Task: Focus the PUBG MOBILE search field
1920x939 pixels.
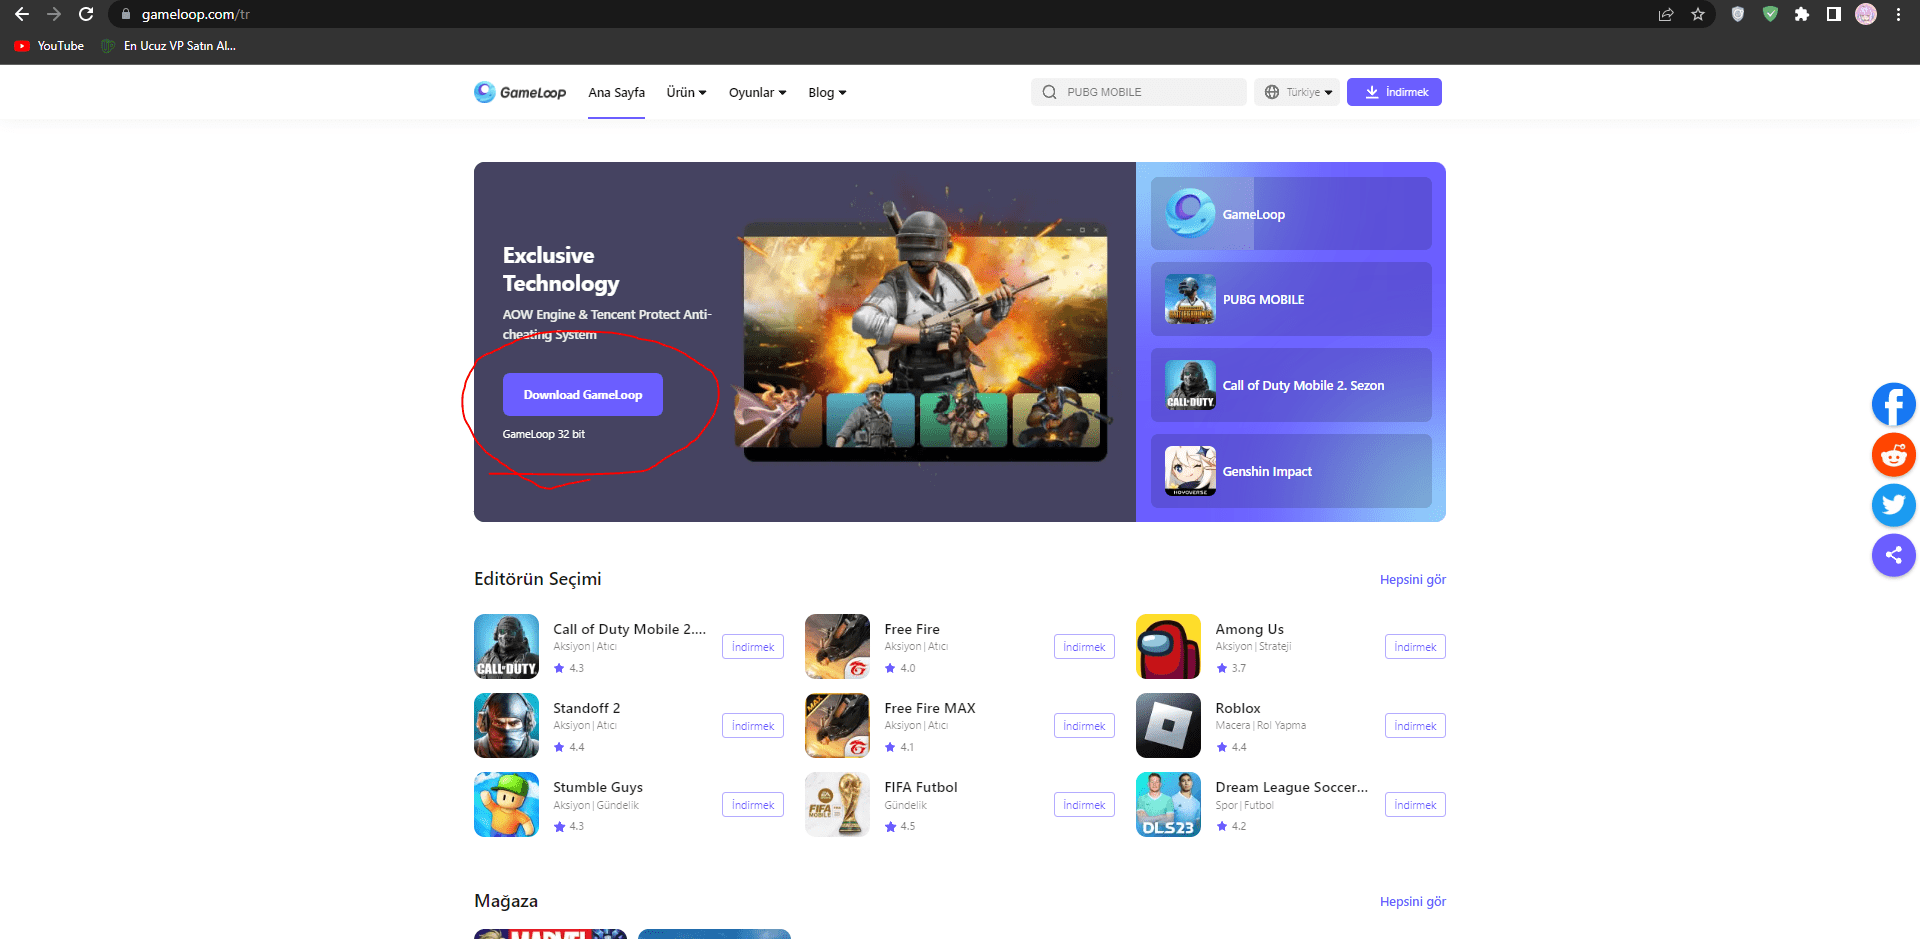Action: point(1138,92)
